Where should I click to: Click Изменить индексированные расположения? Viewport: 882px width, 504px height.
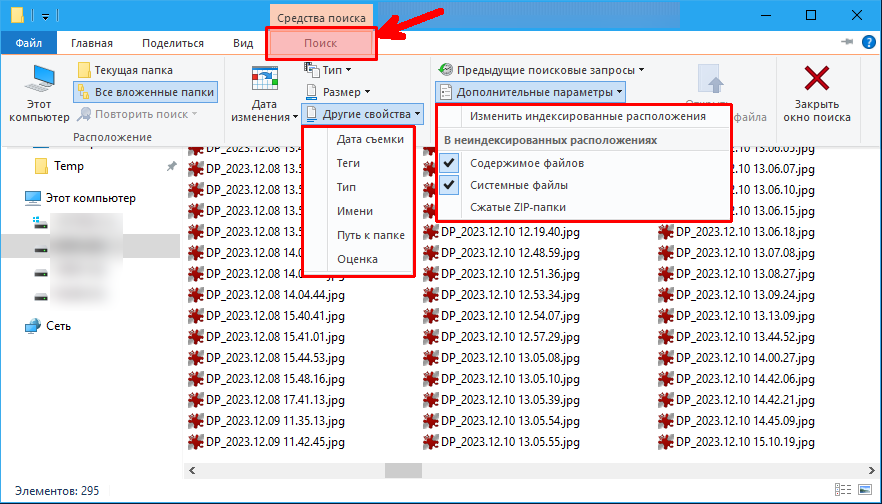point(588,116)
